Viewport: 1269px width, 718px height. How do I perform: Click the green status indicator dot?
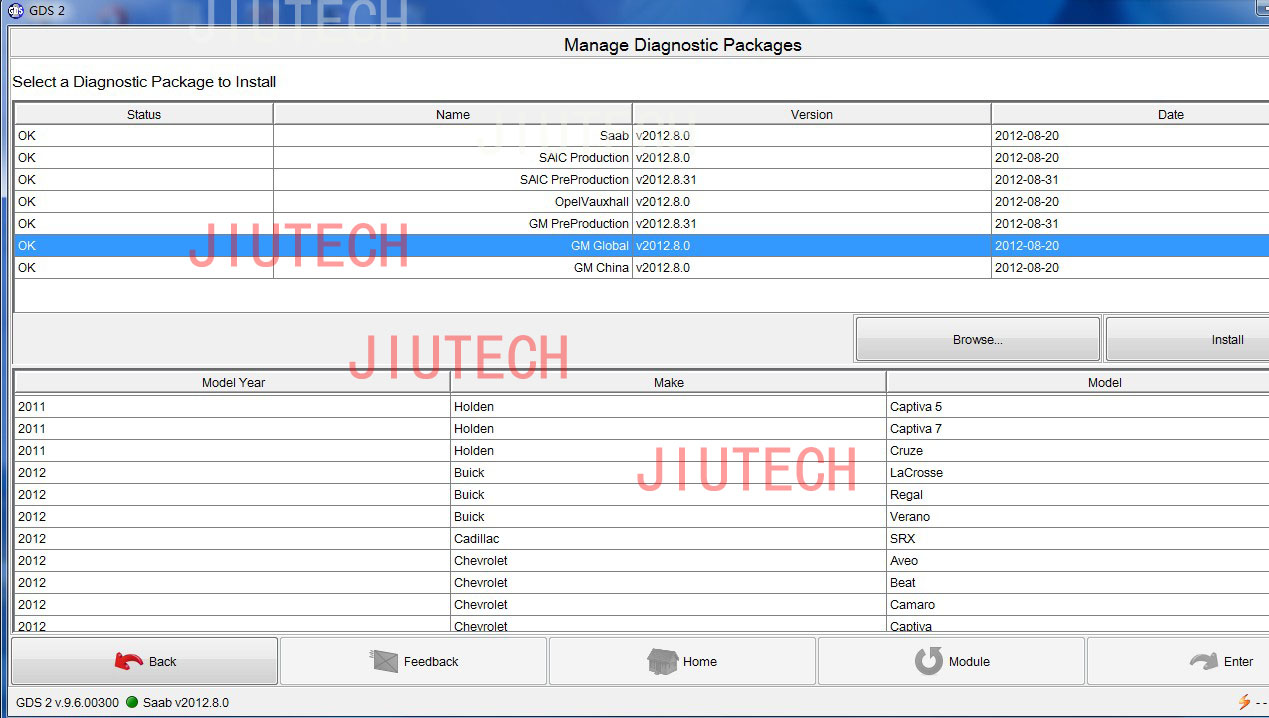point(132,702)
